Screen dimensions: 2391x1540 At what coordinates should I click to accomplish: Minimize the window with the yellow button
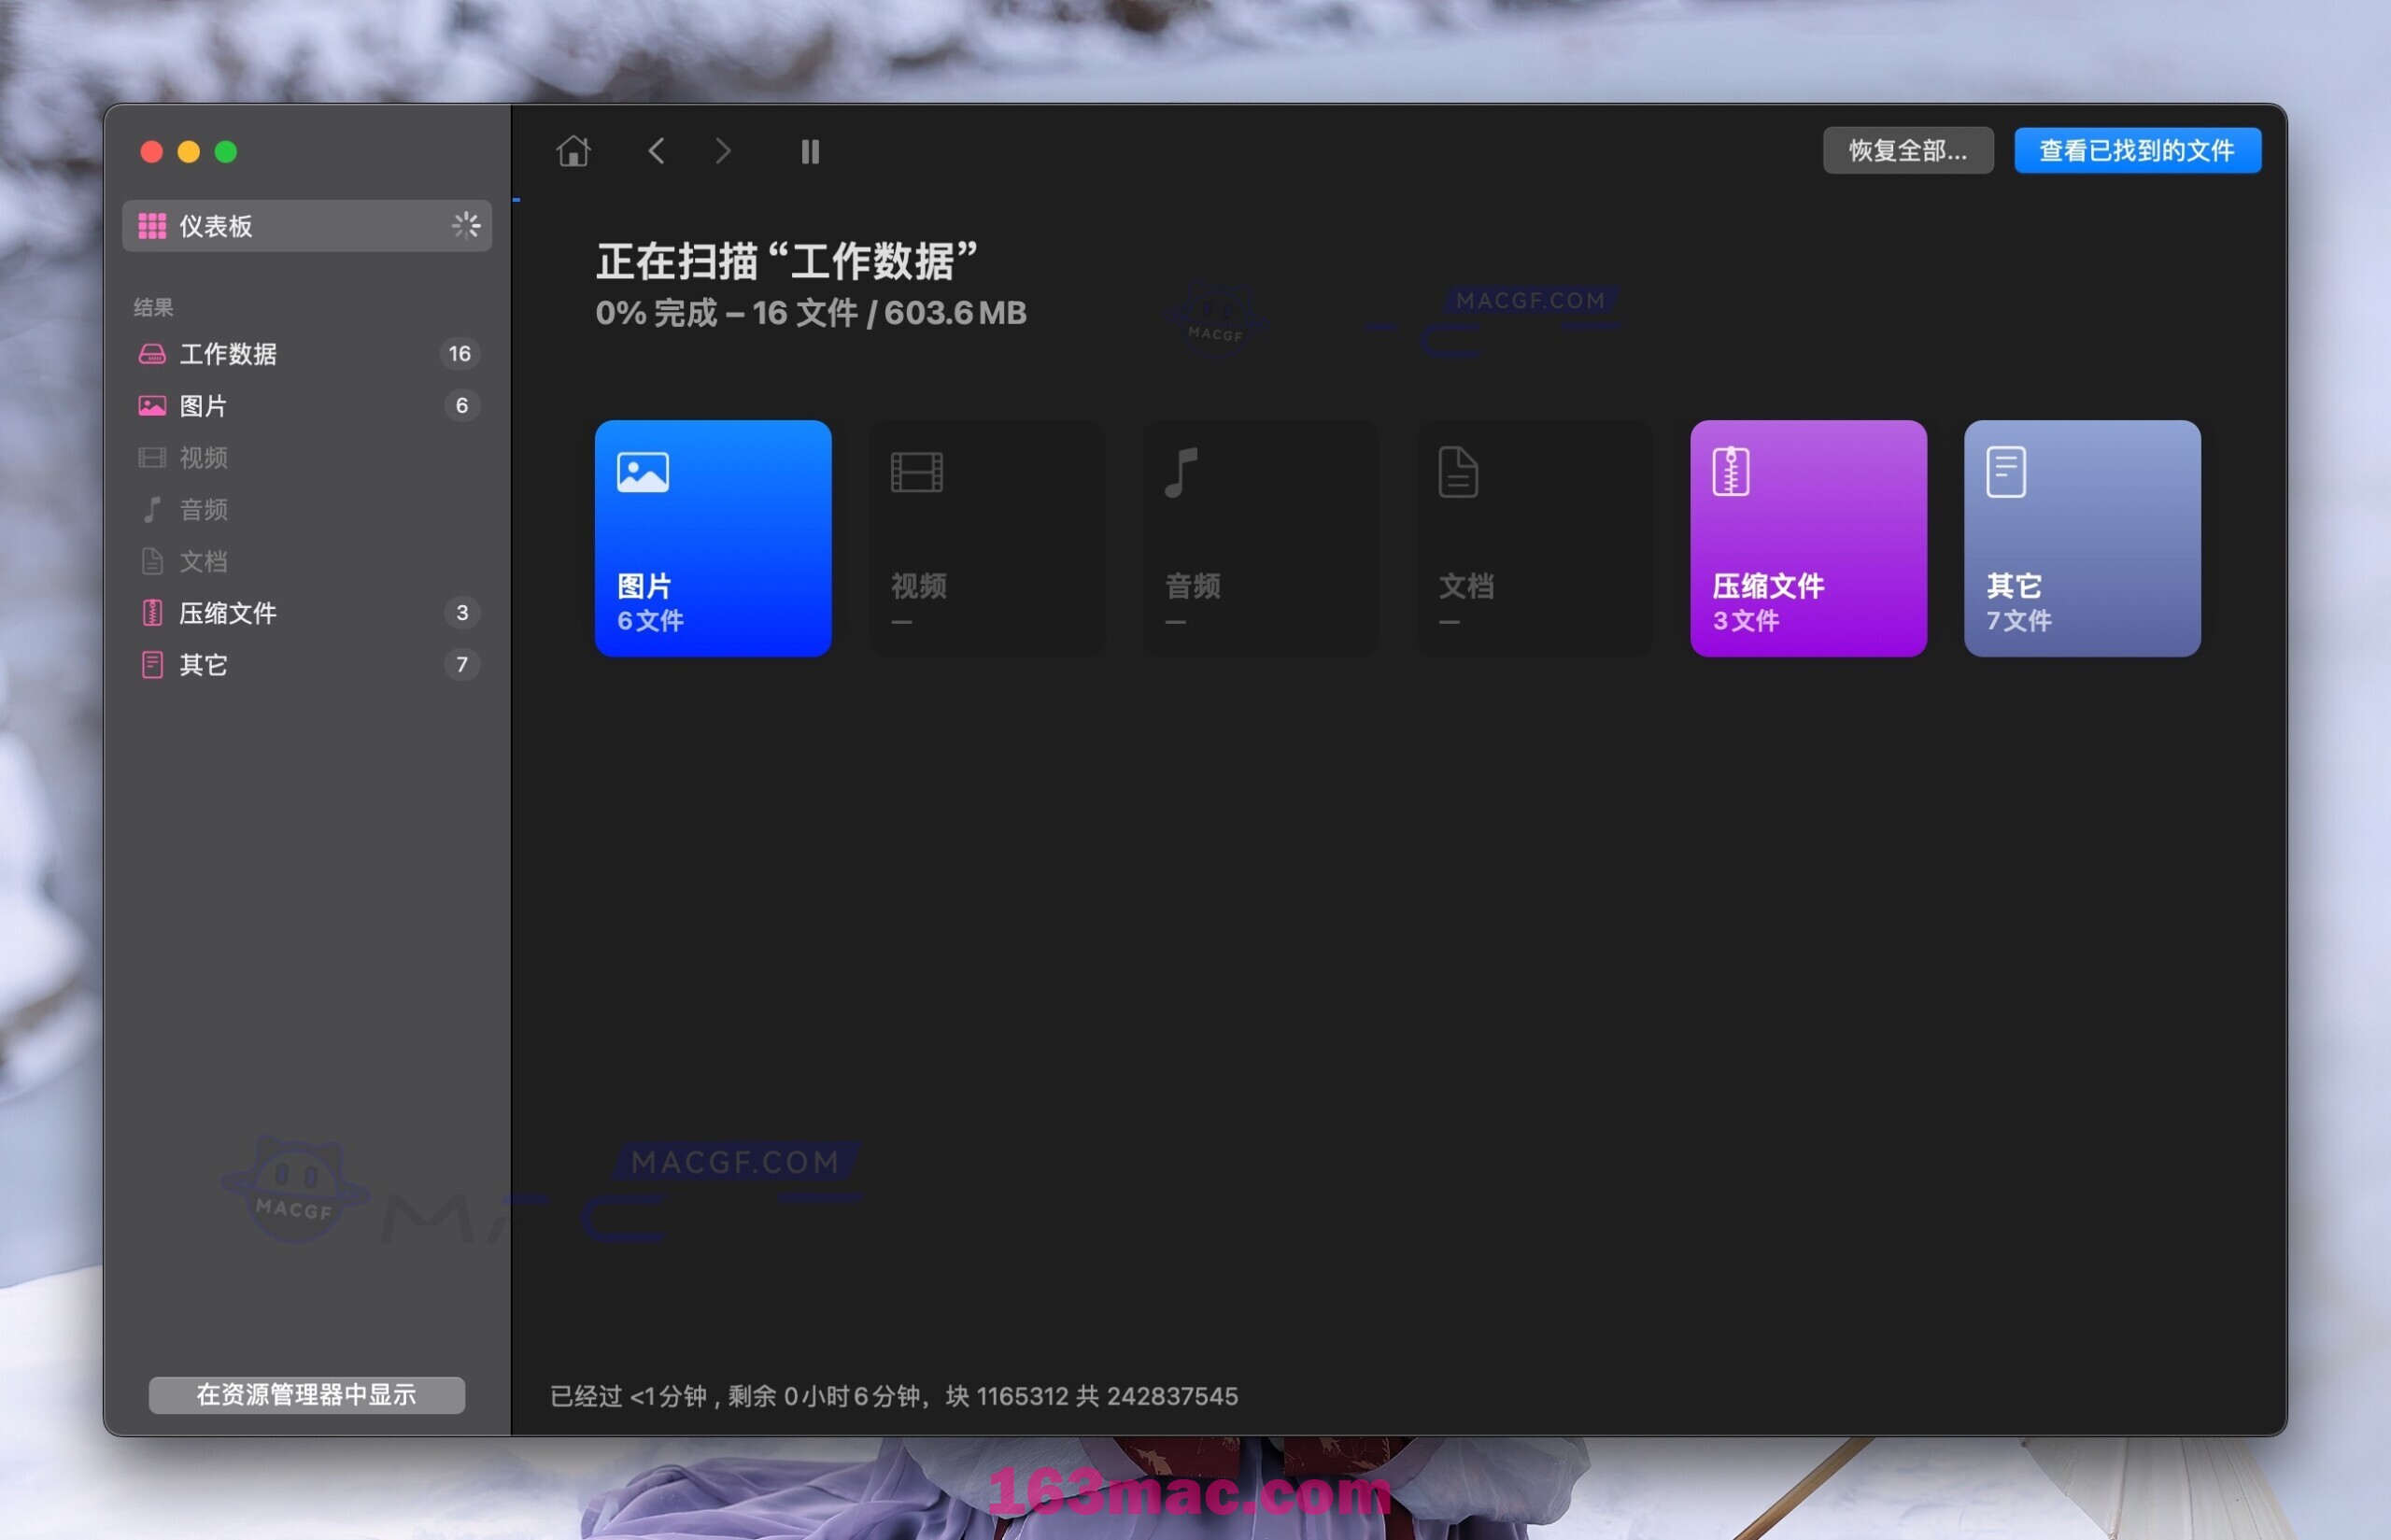click(x=189, y=151)
